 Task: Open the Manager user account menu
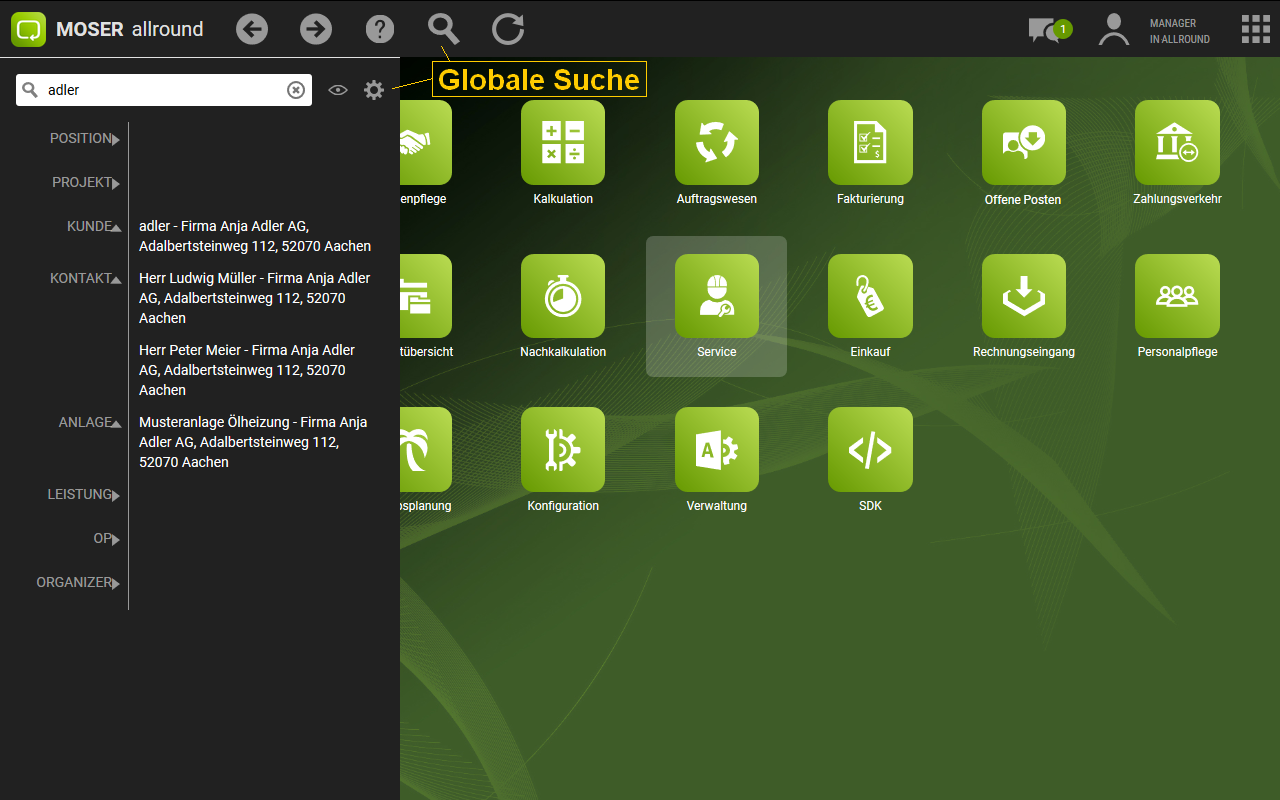[1113, 30]
